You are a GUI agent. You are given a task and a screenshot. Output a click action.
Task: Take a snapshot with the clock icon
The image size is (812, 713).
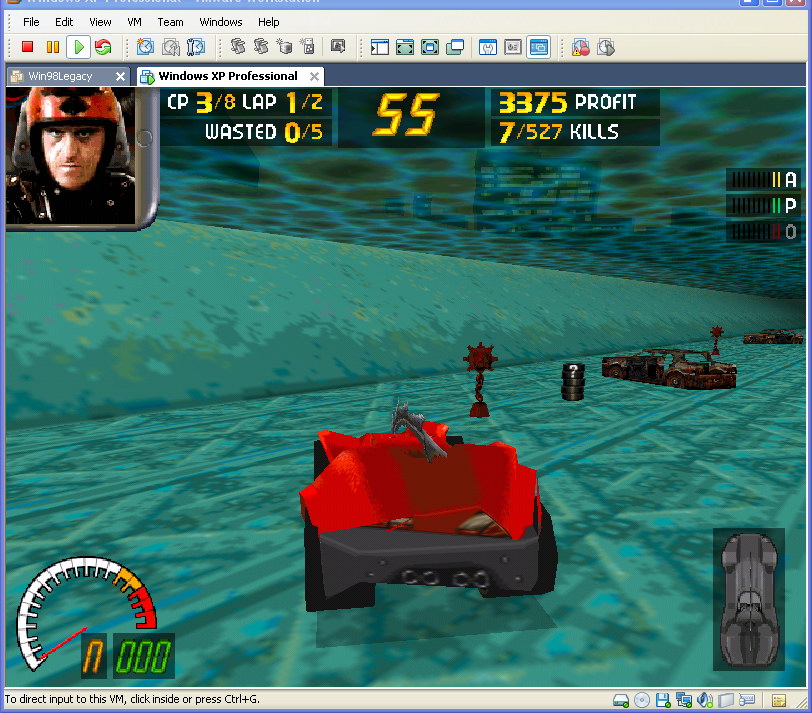145,47
